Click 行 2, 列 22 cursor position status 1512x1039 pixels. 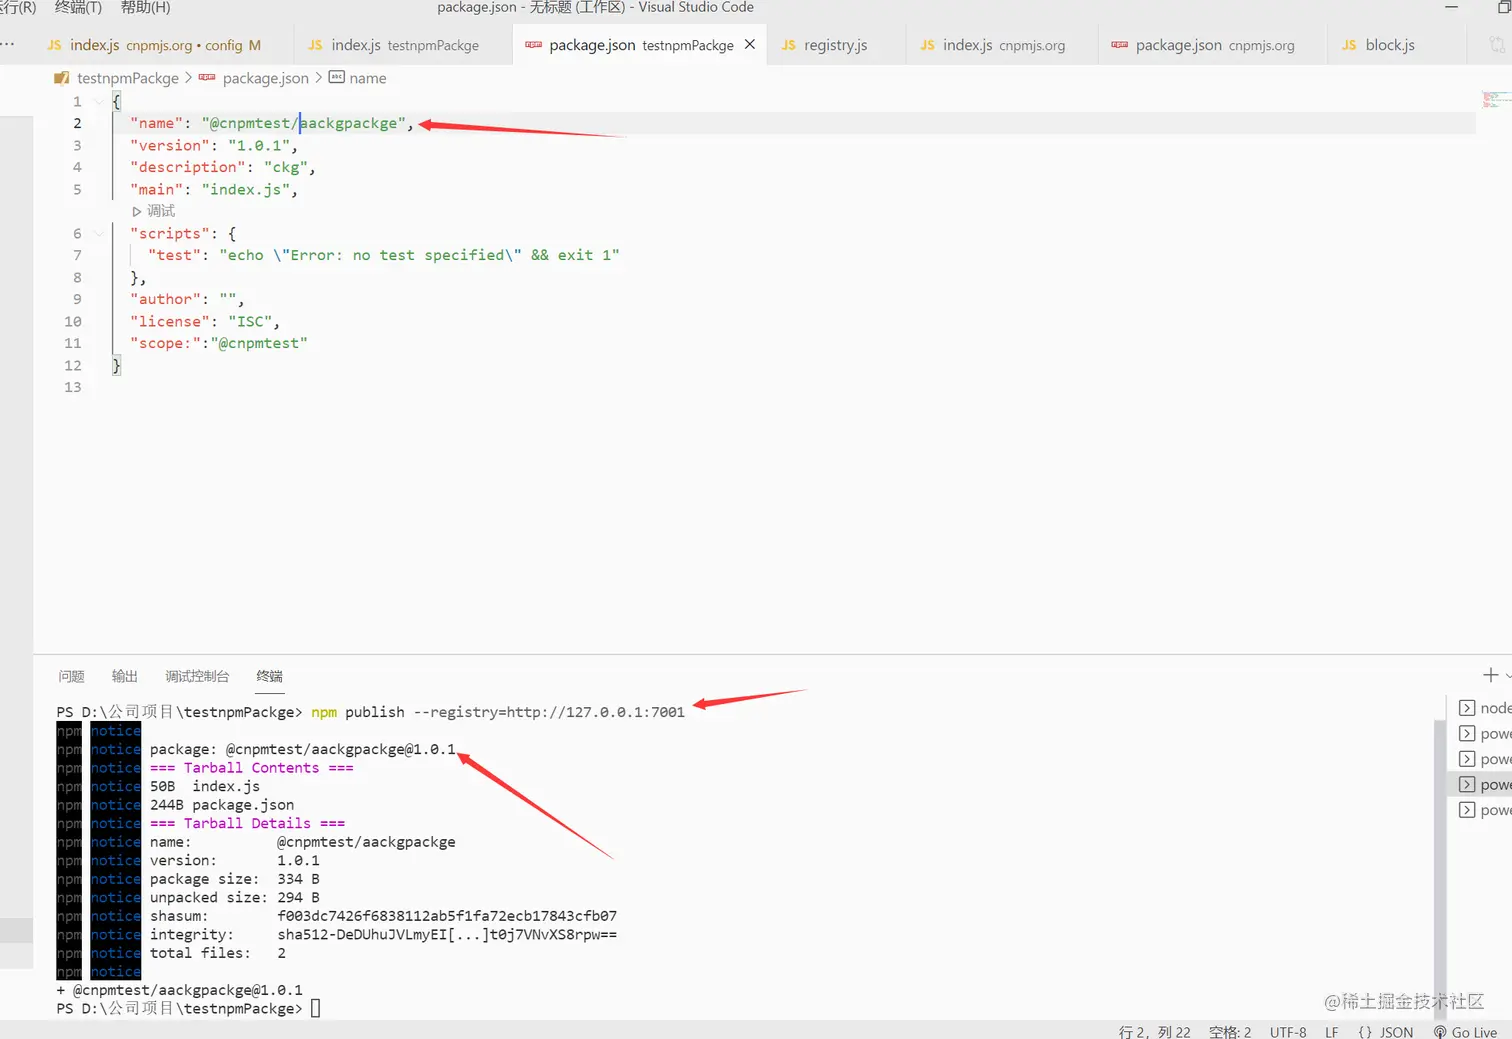click(1154, 1032)
